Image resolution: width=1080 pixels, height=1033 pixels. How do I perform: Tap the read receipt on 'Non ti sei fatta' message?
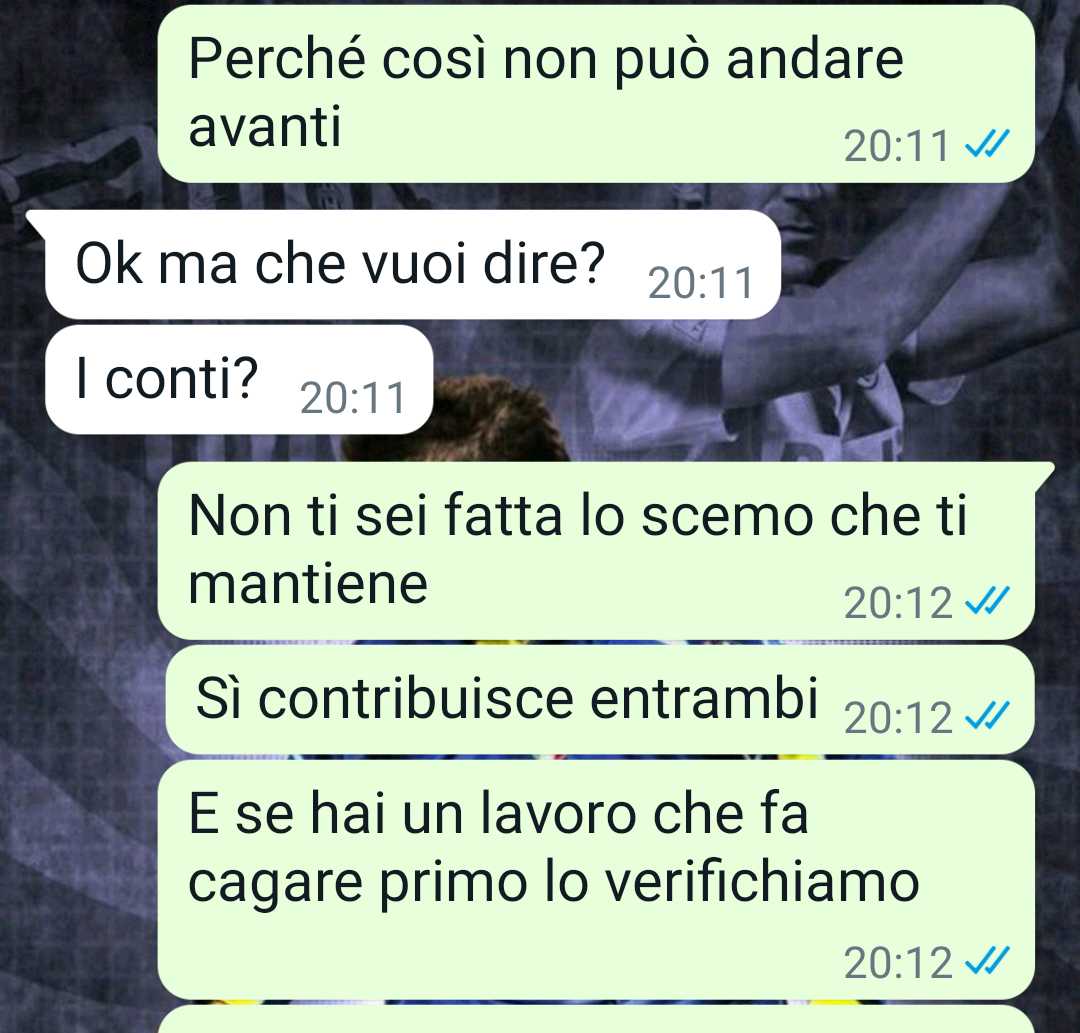point(987,601)
